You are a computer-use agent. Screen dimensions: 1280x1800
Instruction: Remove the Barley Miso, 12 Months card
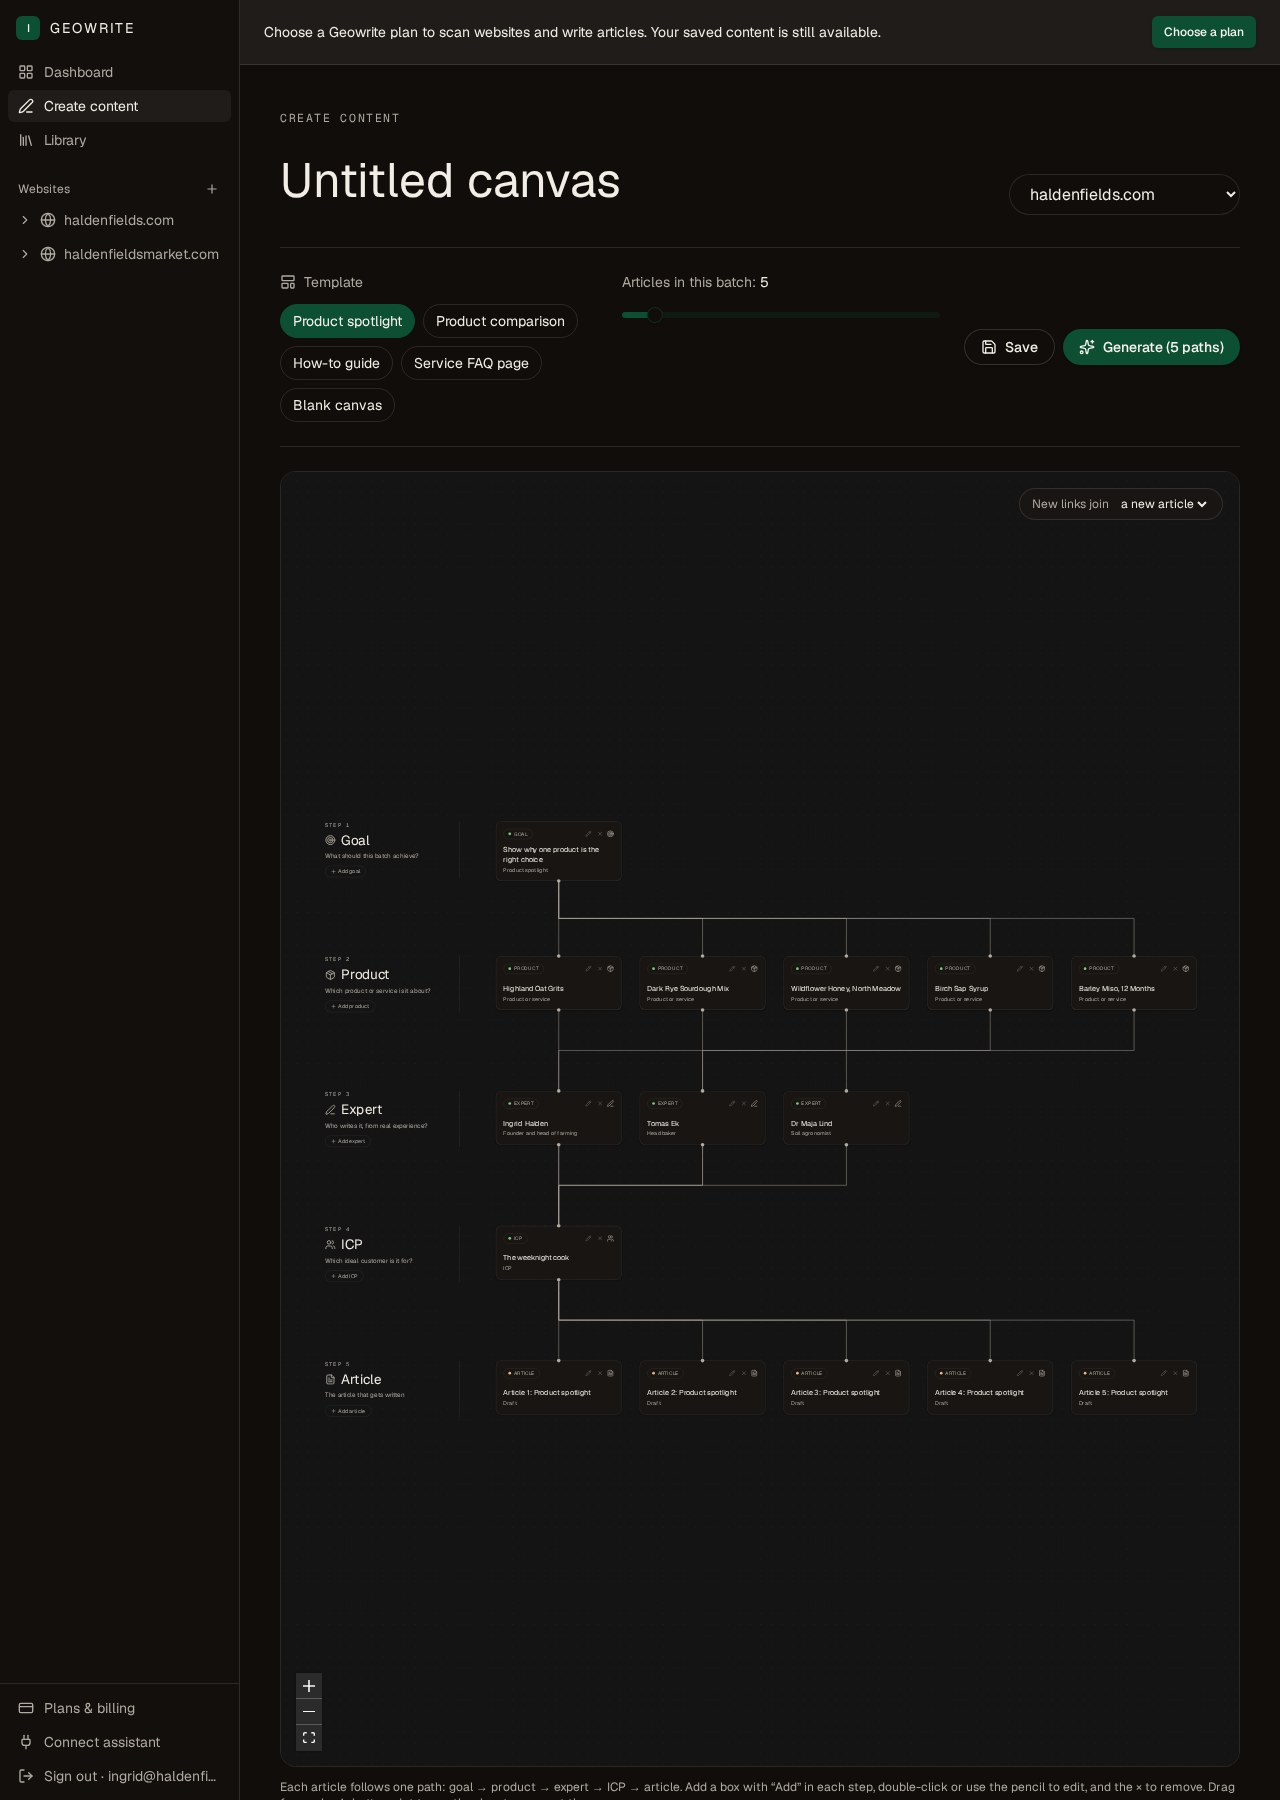1176,968
